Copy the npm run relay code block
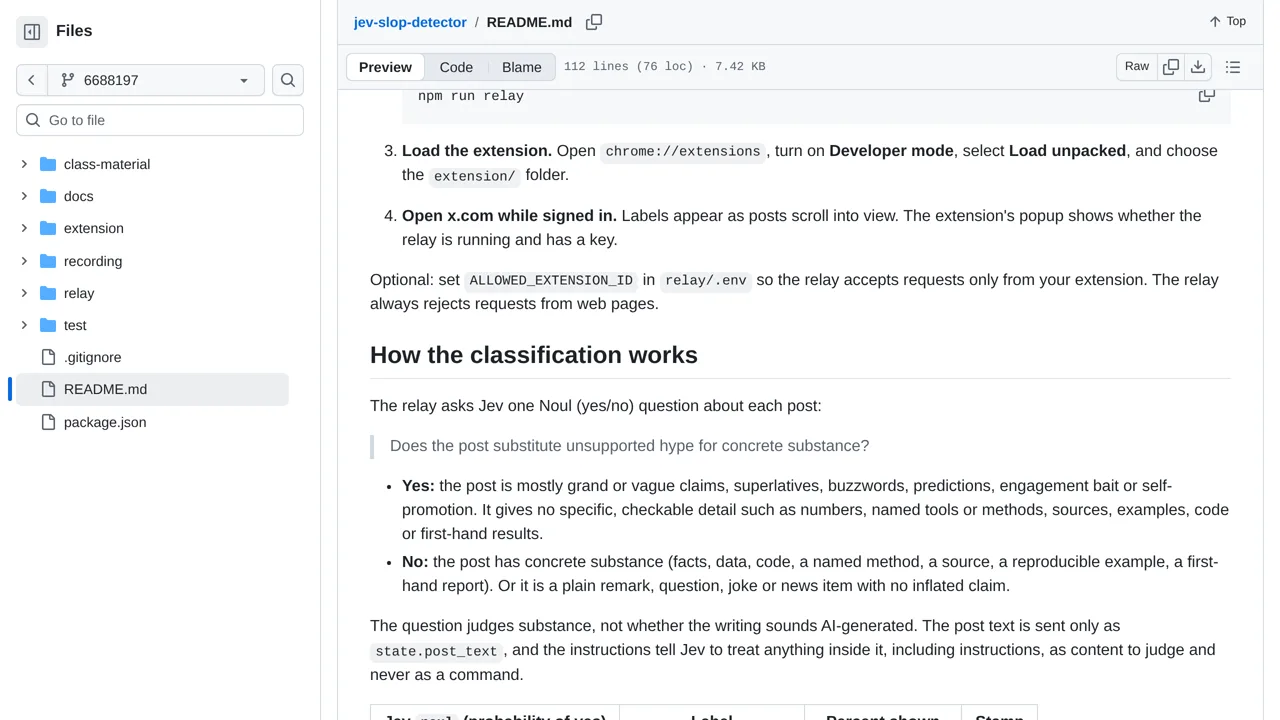 1207,95
